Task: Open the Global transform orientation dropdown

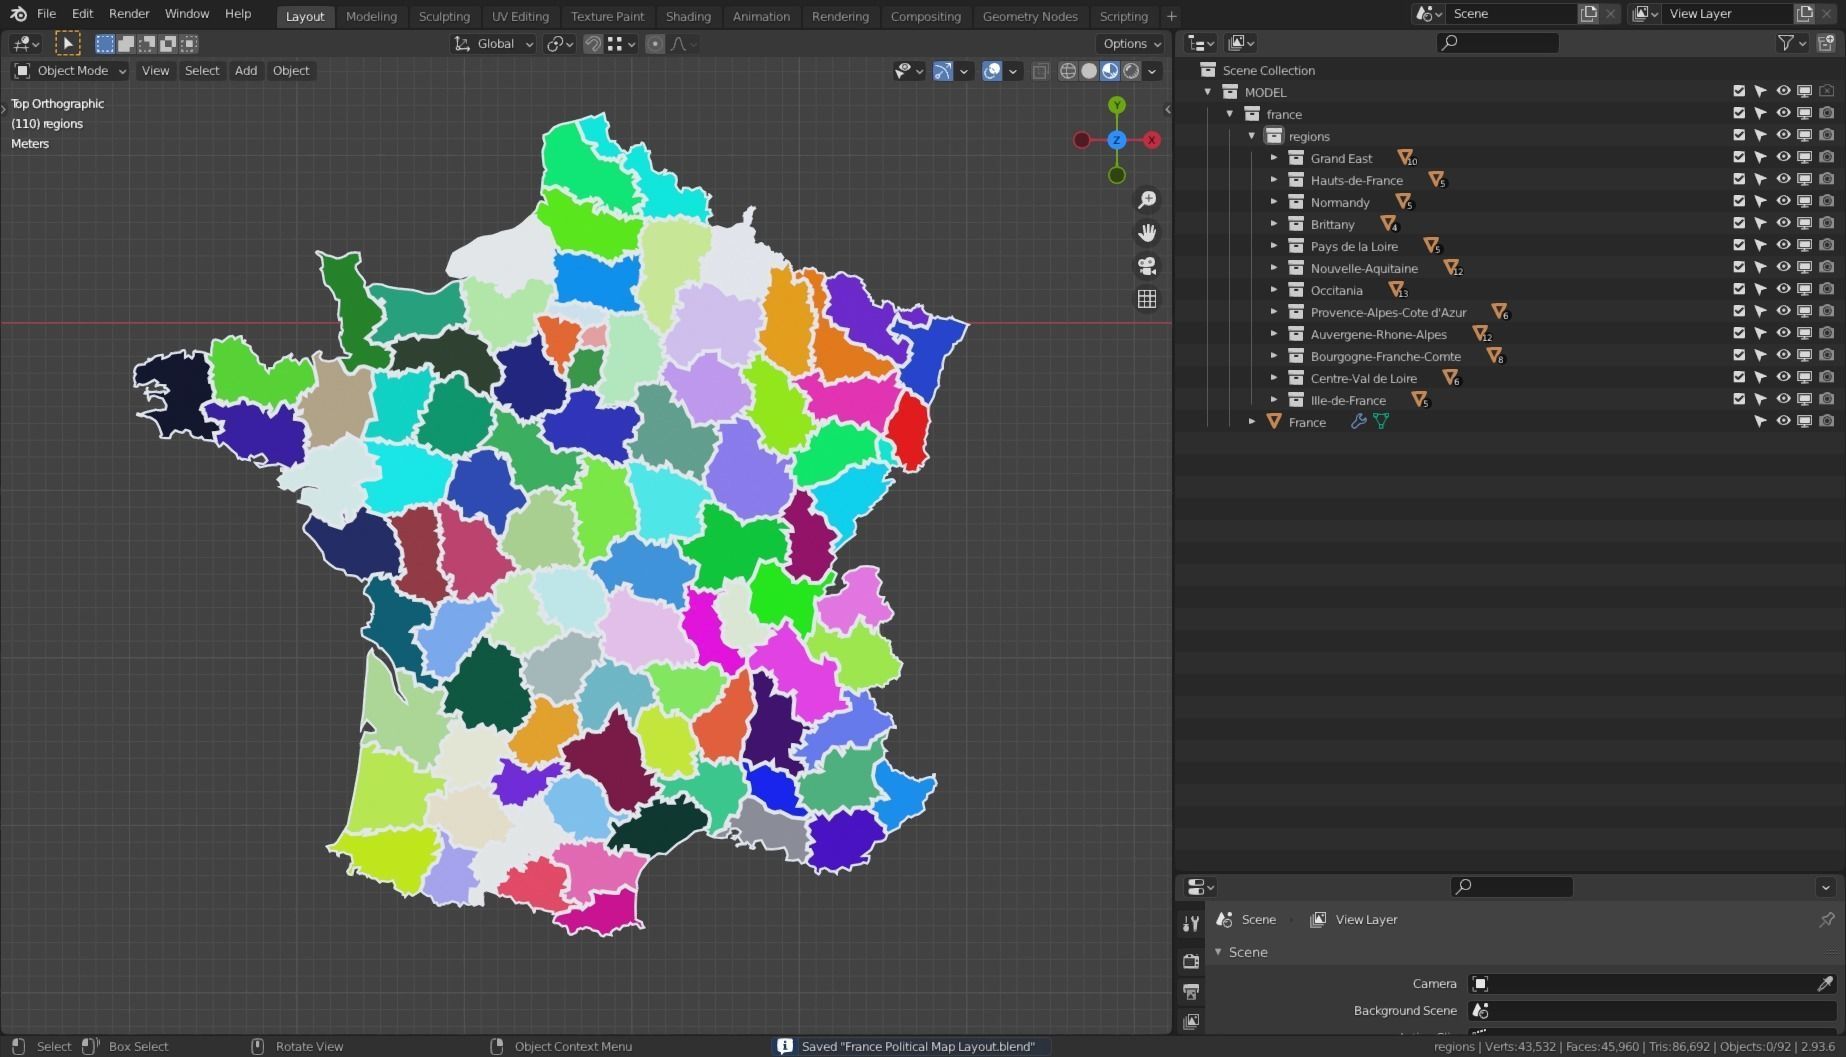Action: [x=494, y=44]
